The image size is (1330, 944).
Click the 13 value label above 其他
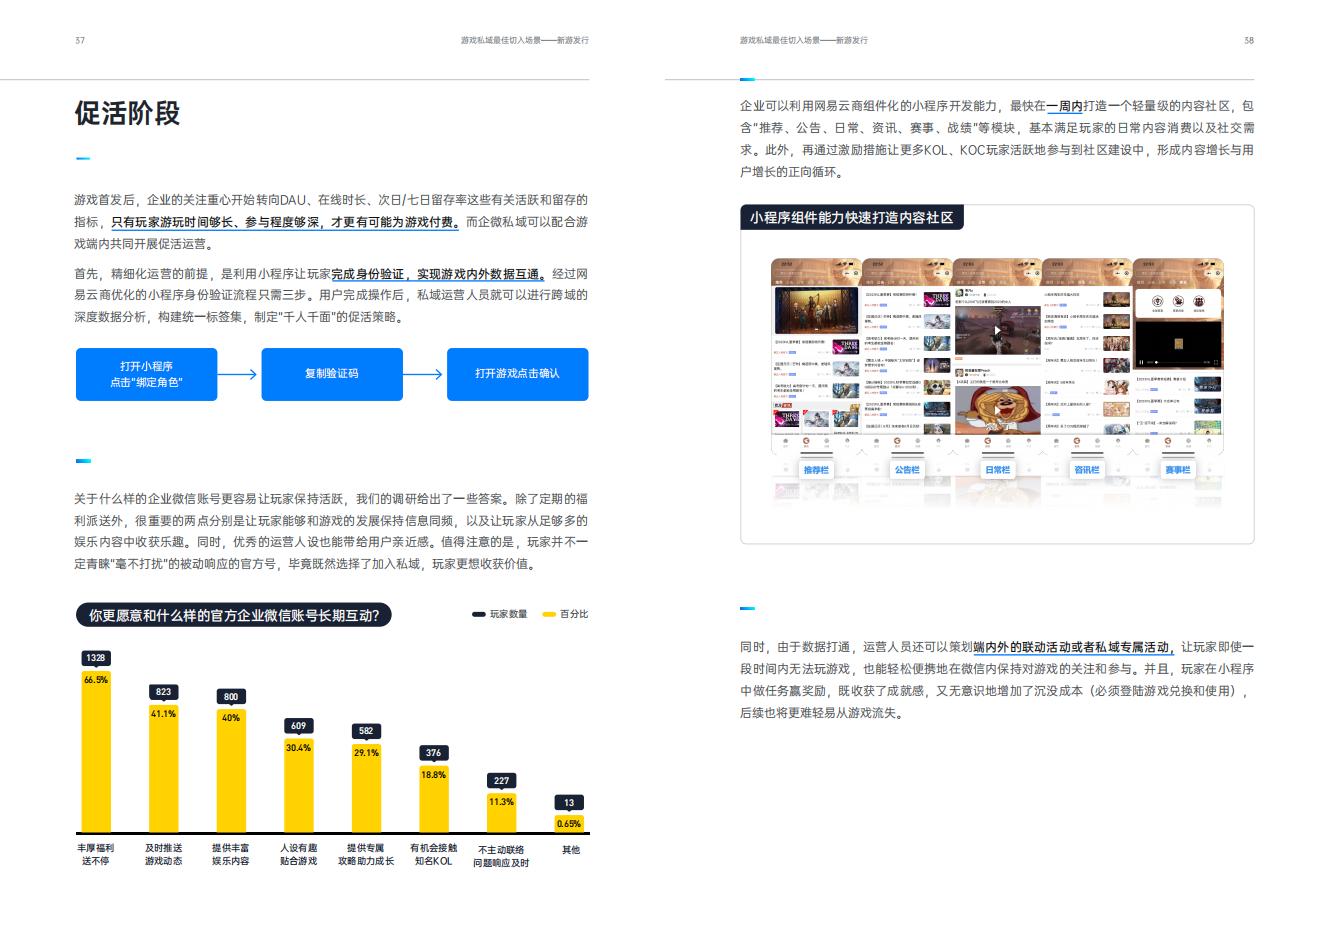(569, 803)
